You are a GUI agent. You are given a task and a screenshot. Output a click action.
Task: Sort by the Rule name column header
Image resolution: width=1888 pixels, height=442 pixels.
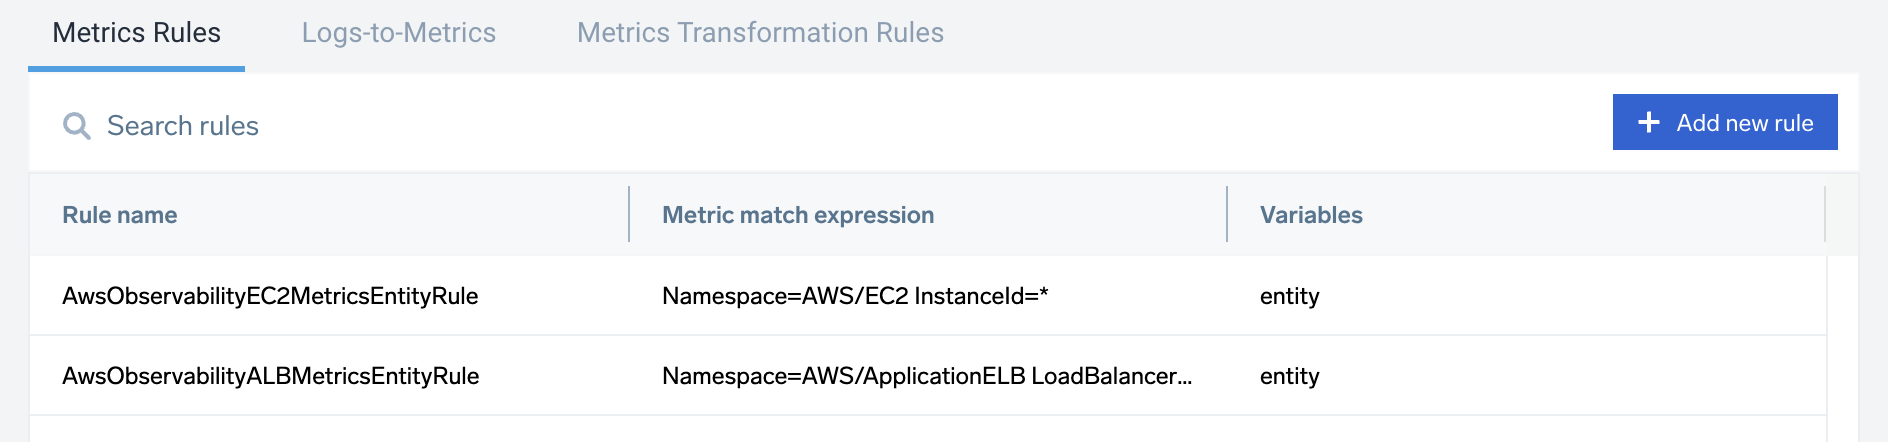click(x=120, y=215)
